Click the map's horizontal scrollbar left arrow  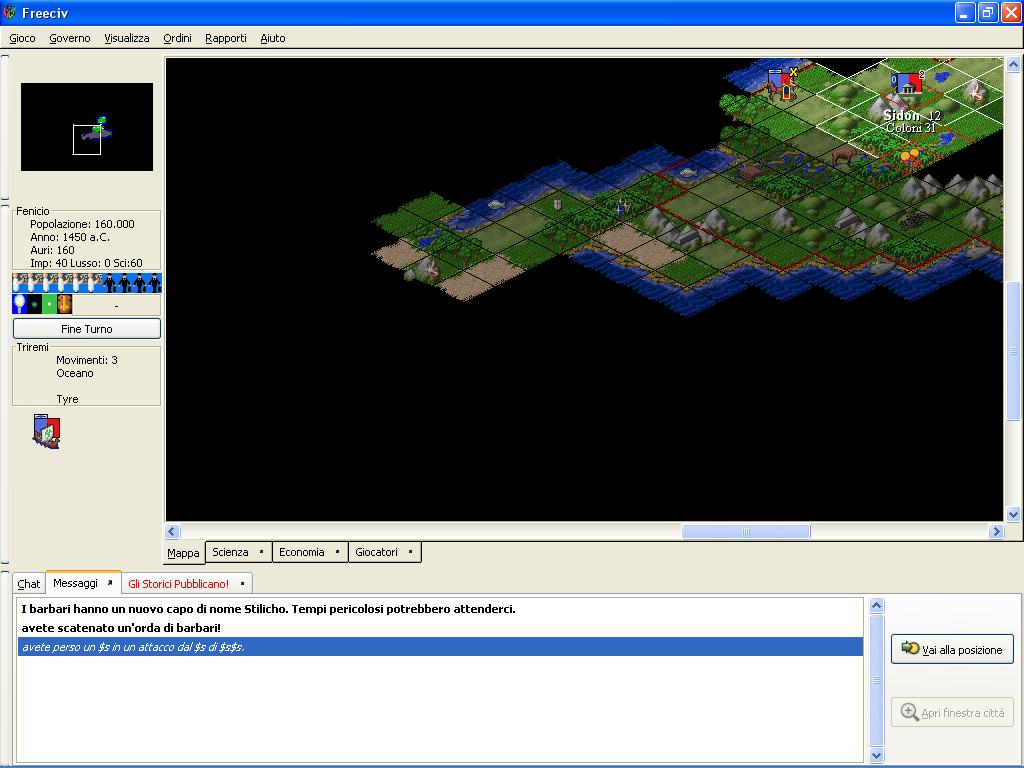click(x=172, y=532)
